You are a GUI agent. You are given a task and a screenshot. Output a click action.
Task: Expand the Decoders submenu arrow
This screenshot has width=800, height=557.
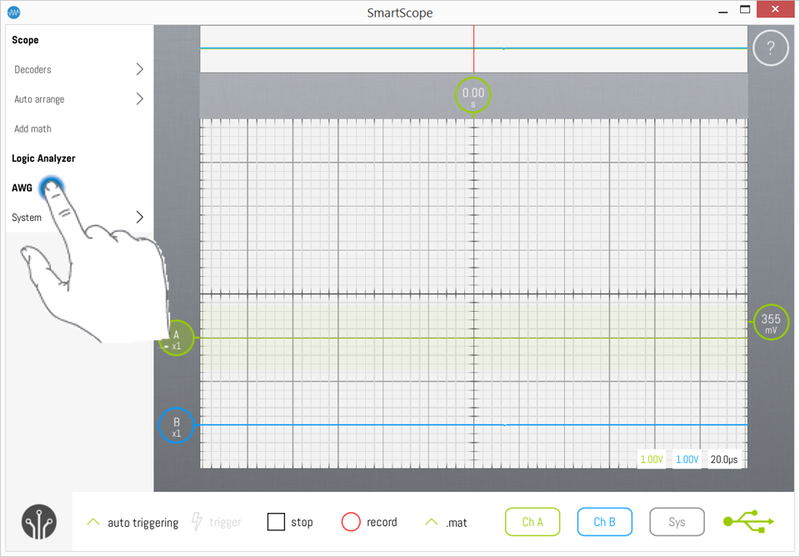tap(139, 70)
